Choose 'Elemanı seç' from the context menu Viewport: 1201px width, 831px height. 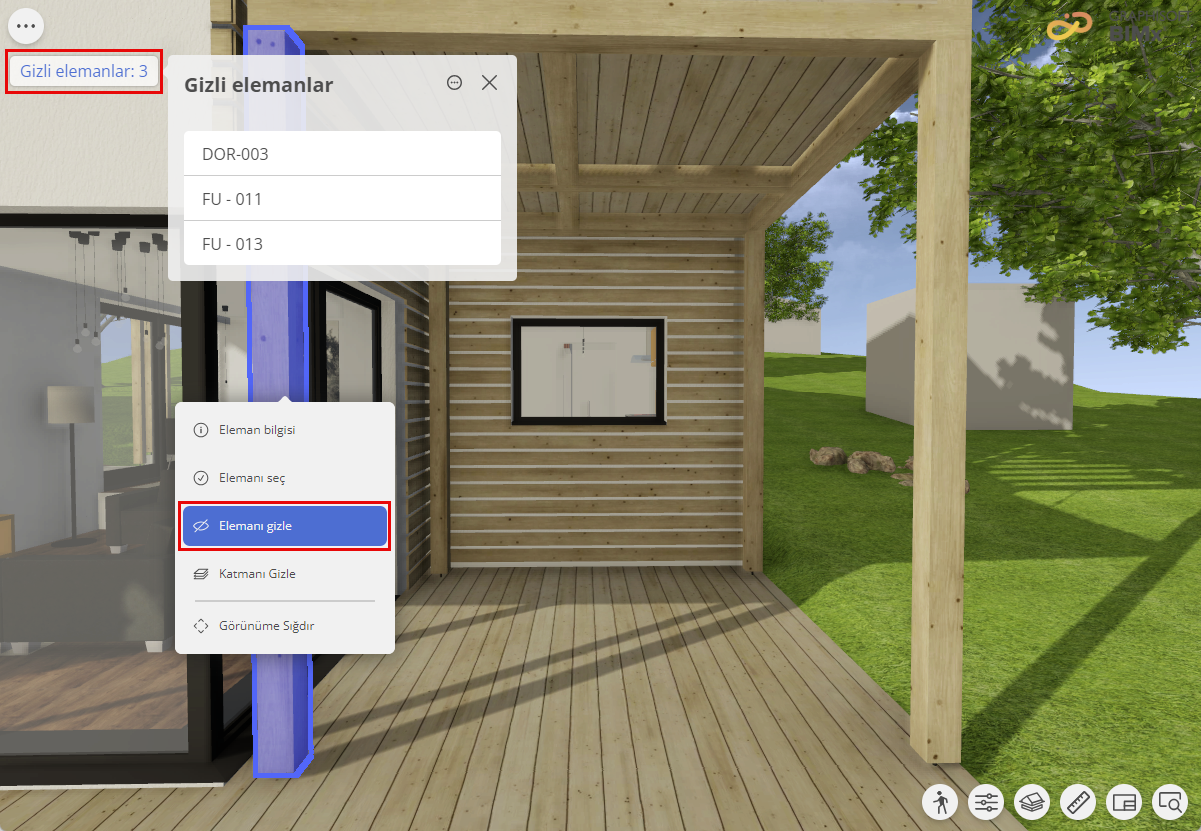click(x=285, y=478)
